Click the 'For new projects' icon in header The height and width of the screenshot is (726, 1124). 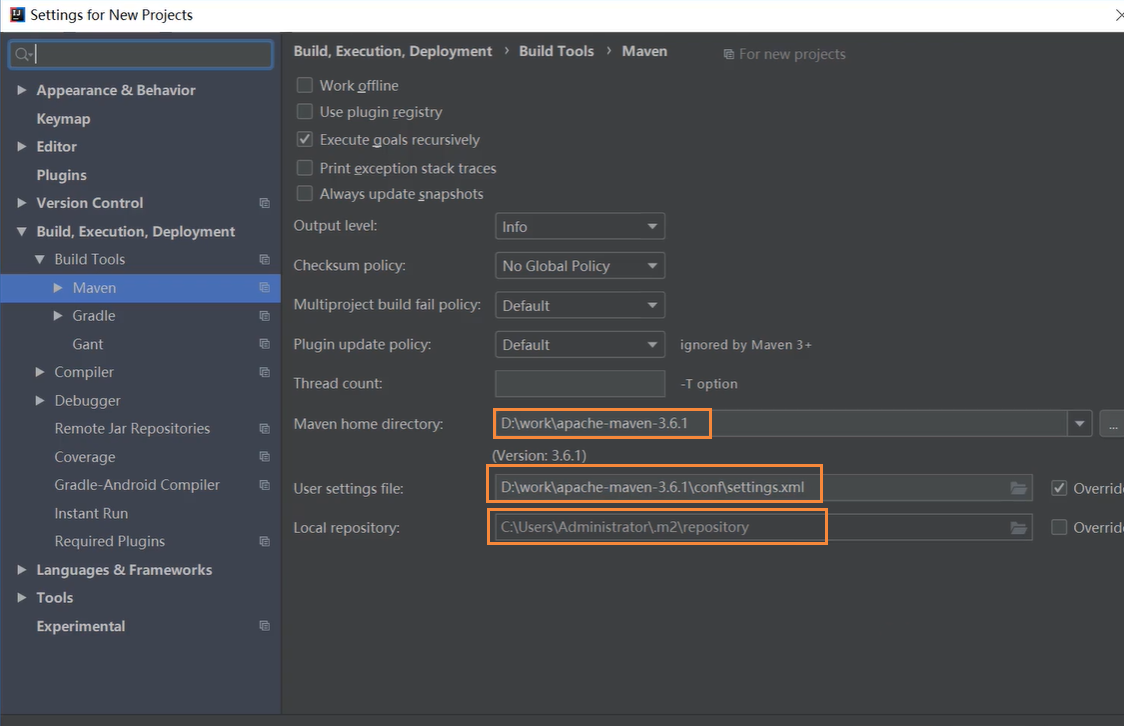point(728,54)
